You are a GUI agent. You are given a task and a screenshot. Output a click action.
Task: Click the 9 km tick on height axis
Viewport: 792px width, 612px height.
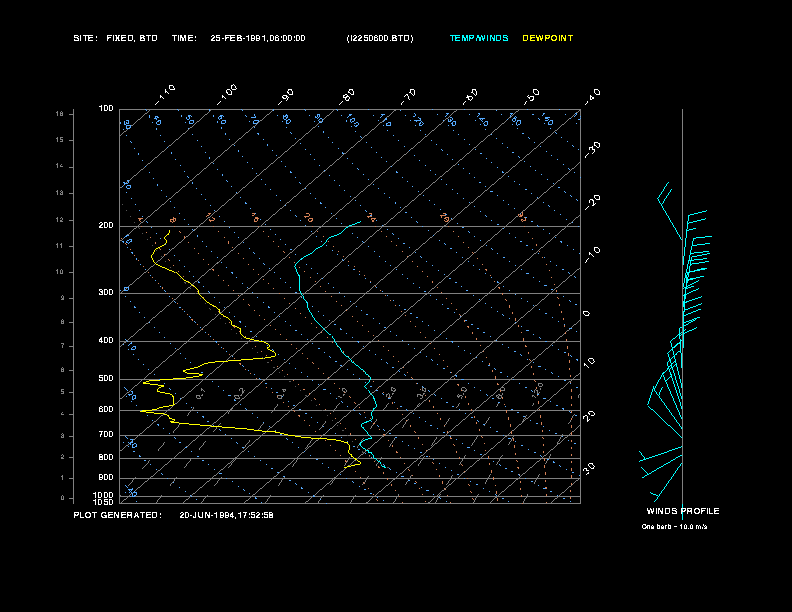point(63,298)
